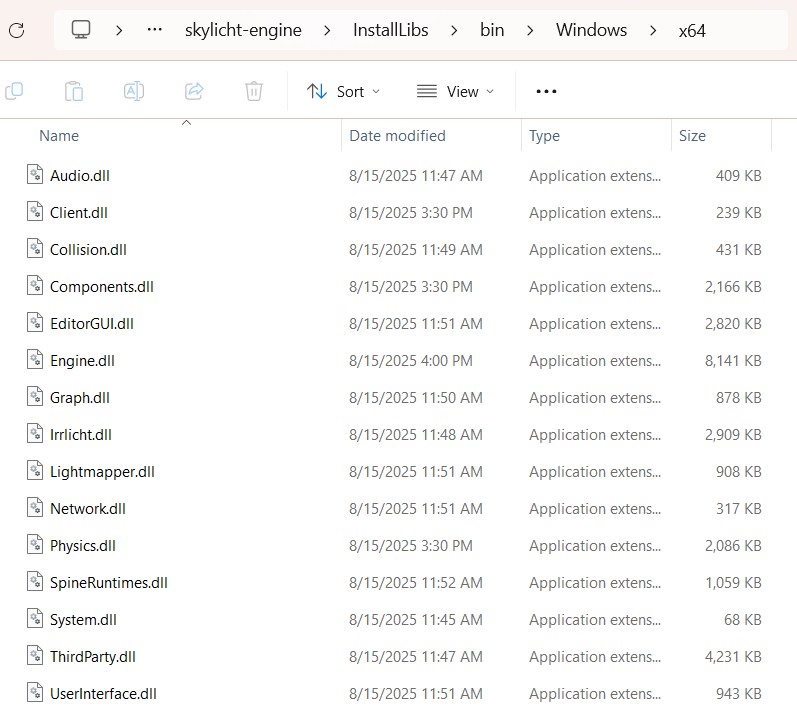Open the See more toolbar menu

point(546,91)
